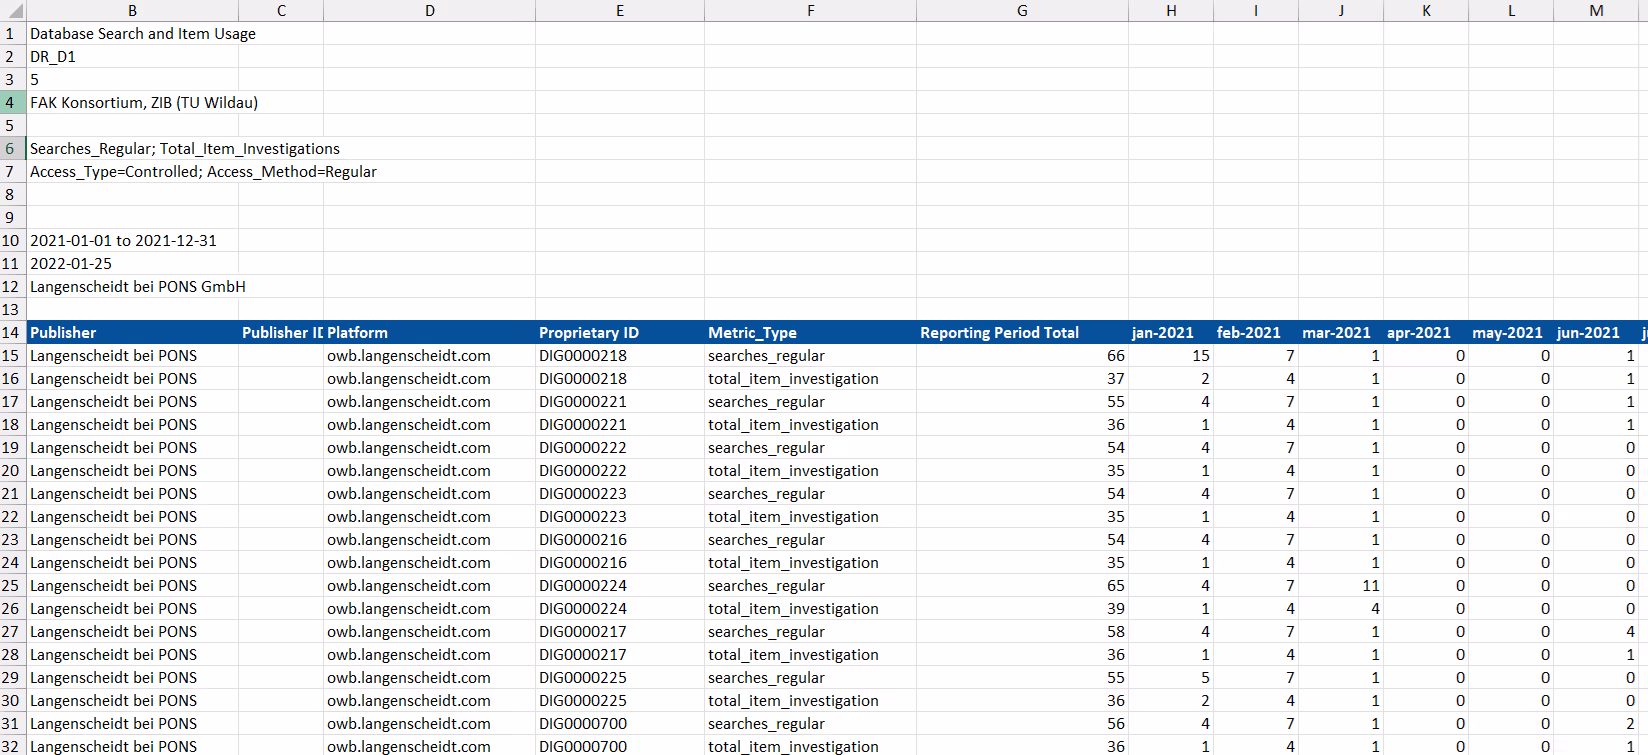Screen dimensions: 1648x755
Task: Click the 'mar-2021' header cell
Action: click(1341, 333)
